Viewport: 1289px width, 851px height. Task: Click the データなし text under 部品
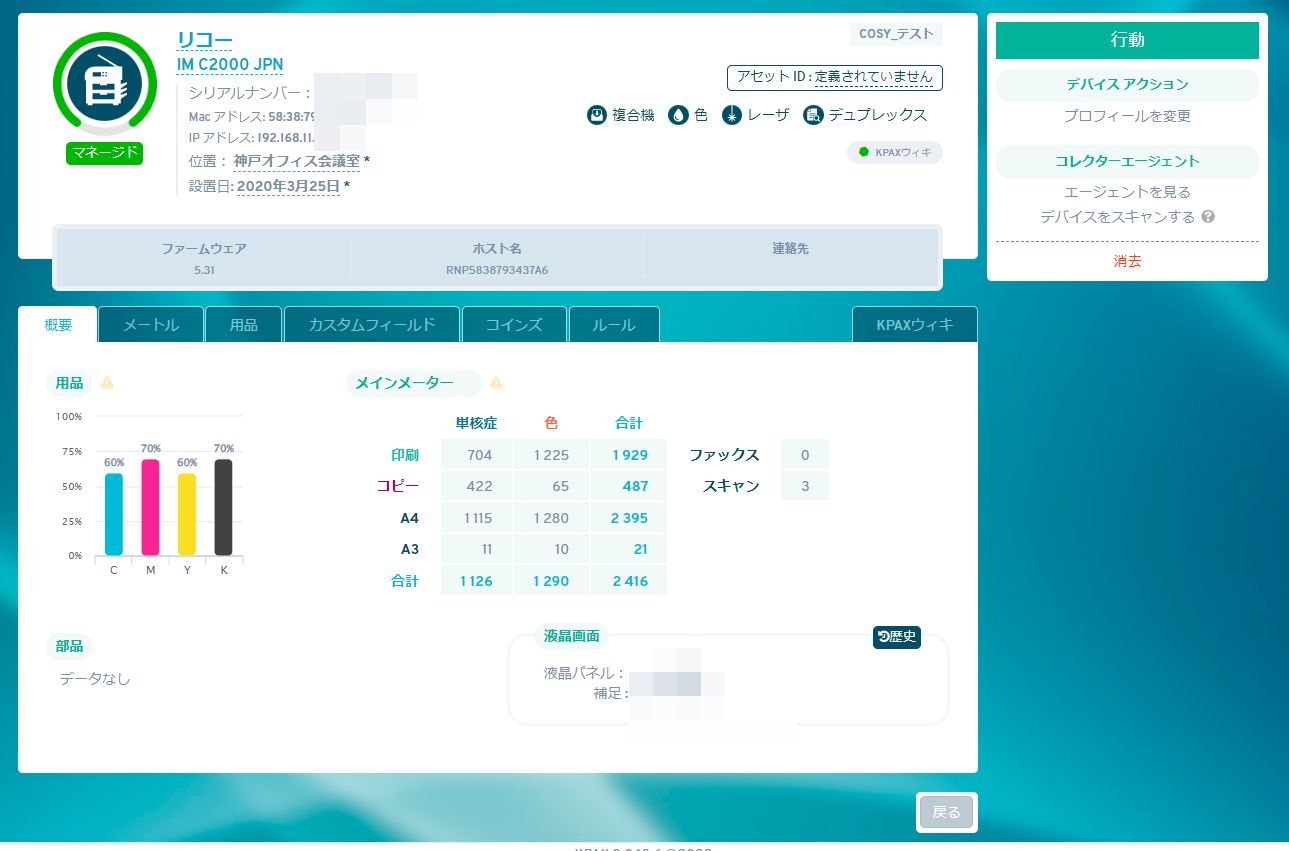95,679
